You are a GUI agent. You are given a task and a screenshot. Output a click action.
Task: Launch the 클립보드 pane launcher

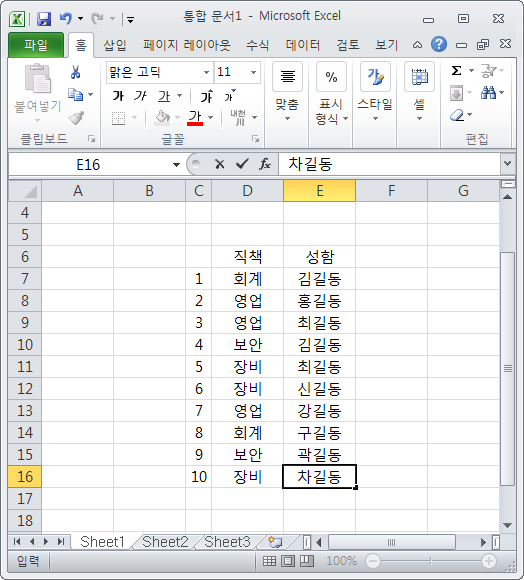tap(91, 139)
